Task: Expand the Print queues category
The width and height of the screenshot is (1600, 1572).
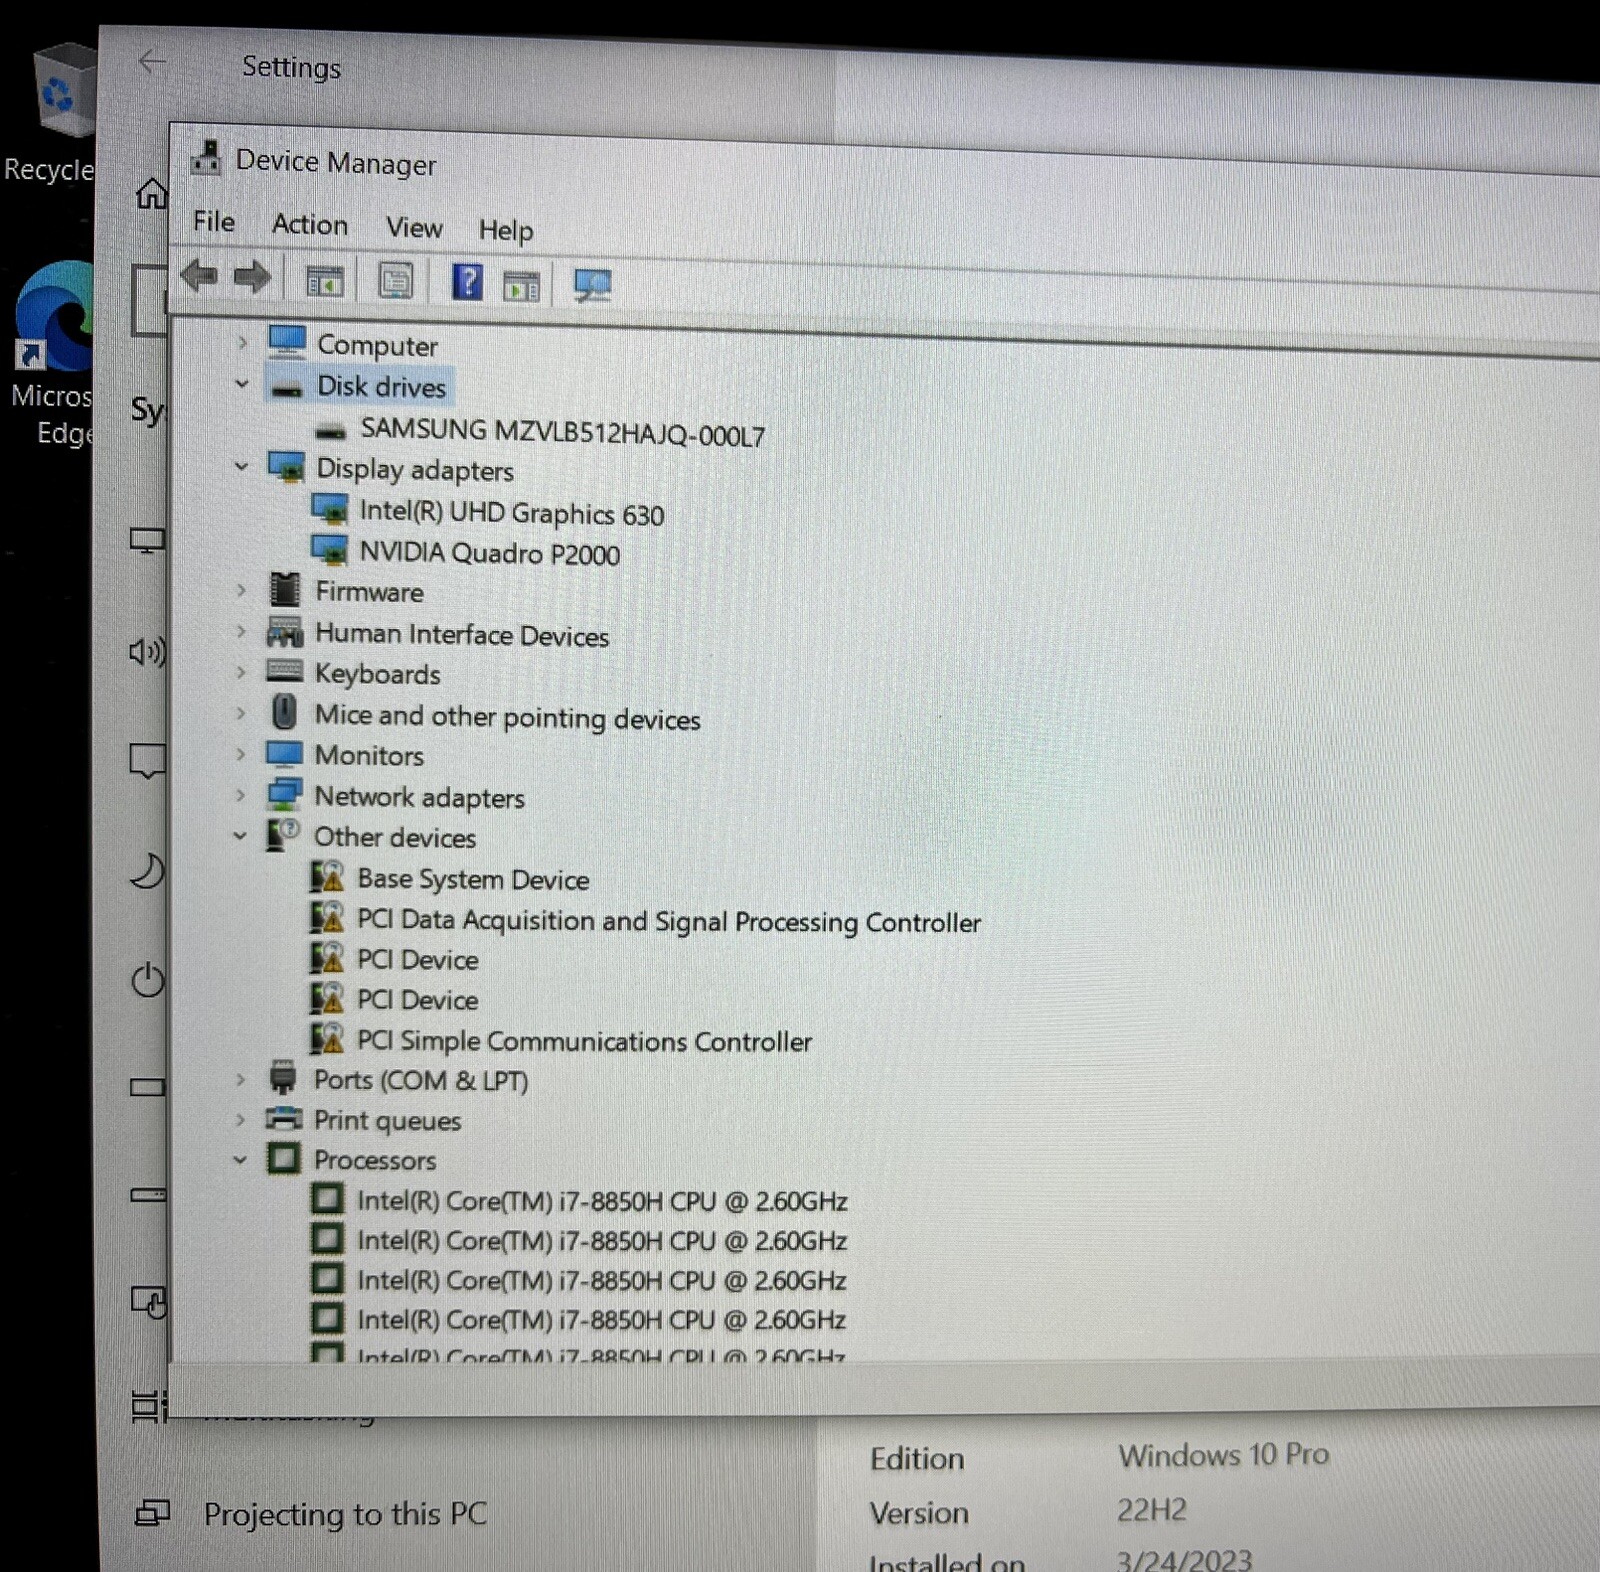Action: (240, 1119)
